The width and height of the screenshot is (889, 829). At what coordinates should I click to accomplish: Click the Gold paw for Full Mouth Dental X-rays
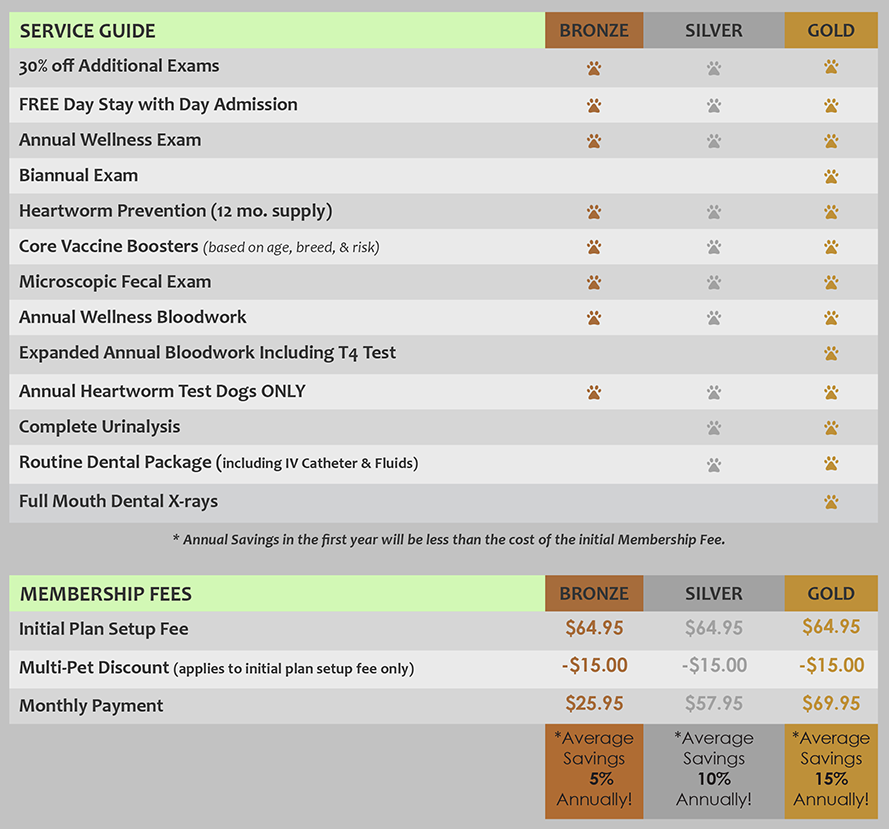tap(831, 502)
